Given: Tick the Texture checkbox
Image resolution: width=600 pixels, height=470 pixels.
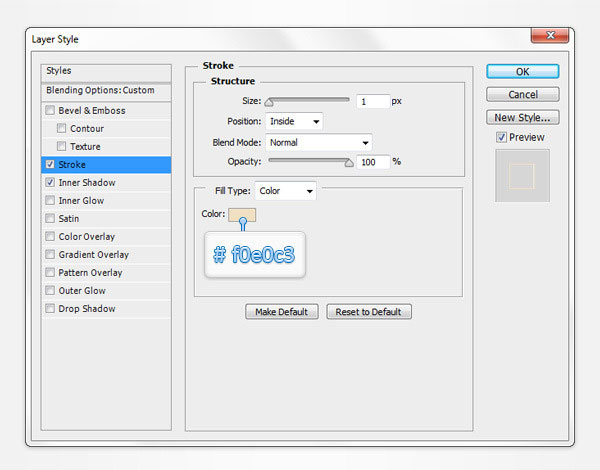Looking at the screenshot, I should pos(61,146).
